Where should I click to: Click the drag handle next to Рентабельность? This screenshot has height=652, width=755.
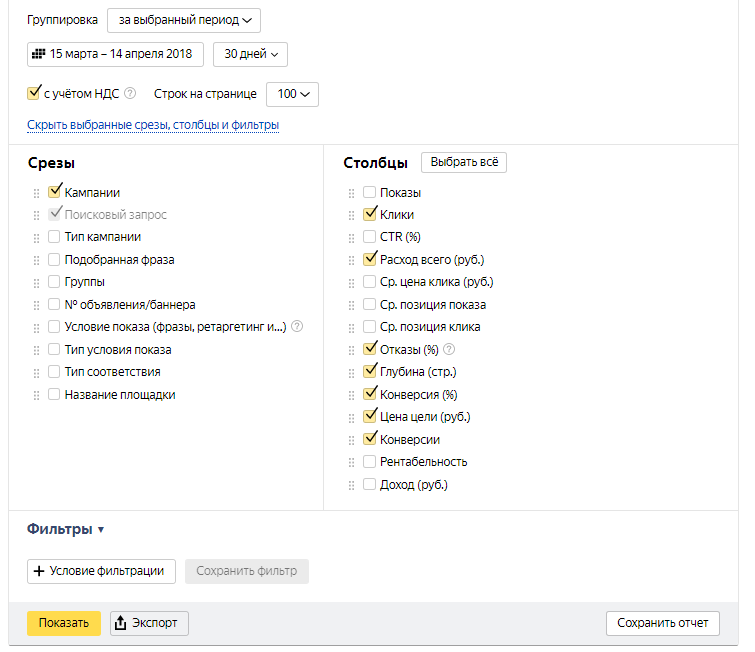351,462
